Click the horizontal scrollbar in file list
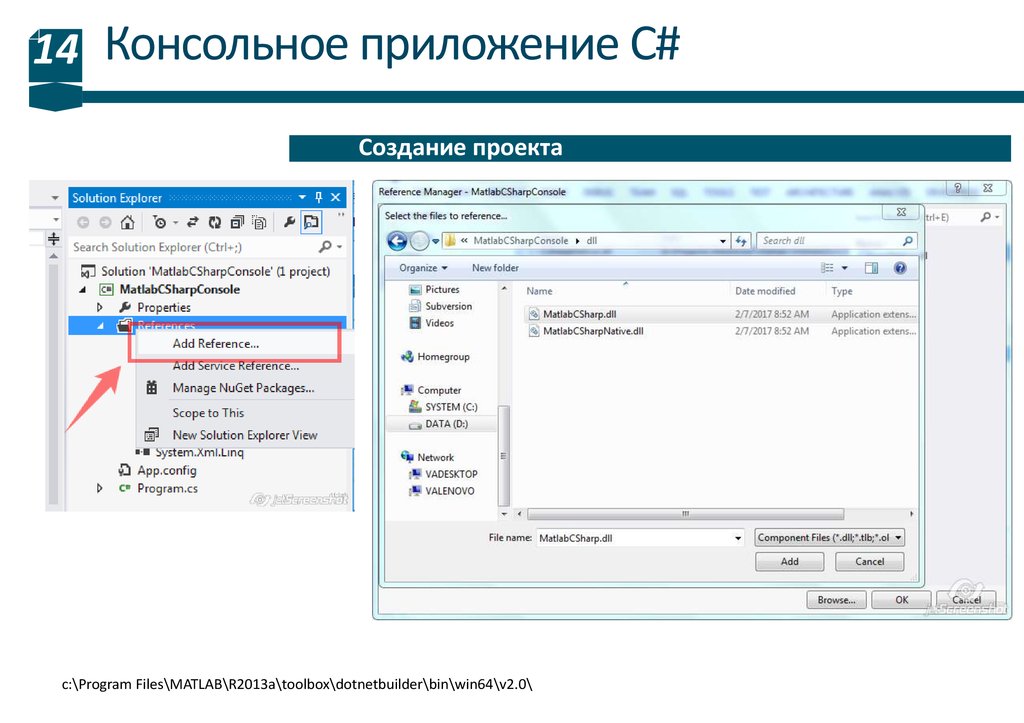 tap(684, 515)
